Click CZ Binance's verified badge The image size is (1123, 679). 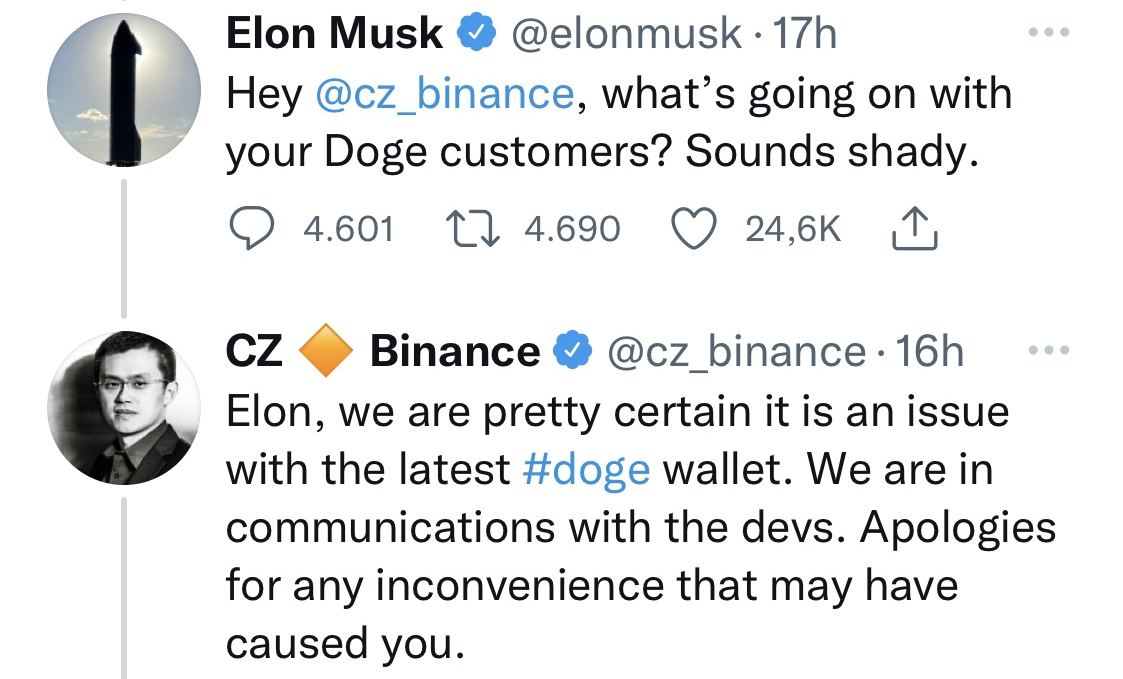click(569, 351)
